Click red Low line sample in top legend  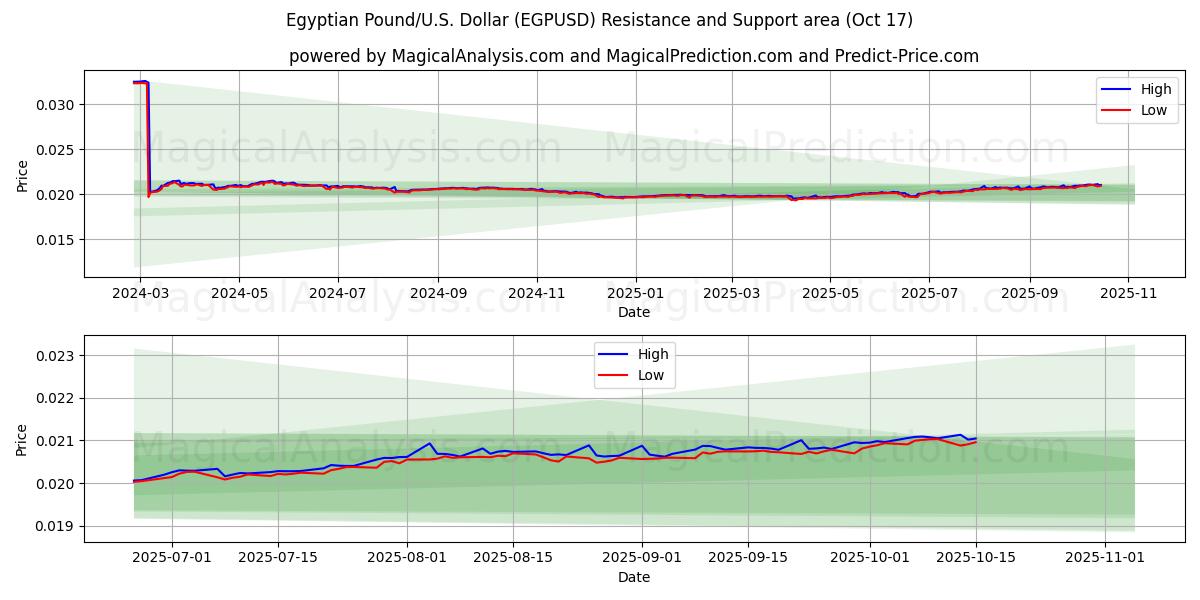pos(1116,111)
